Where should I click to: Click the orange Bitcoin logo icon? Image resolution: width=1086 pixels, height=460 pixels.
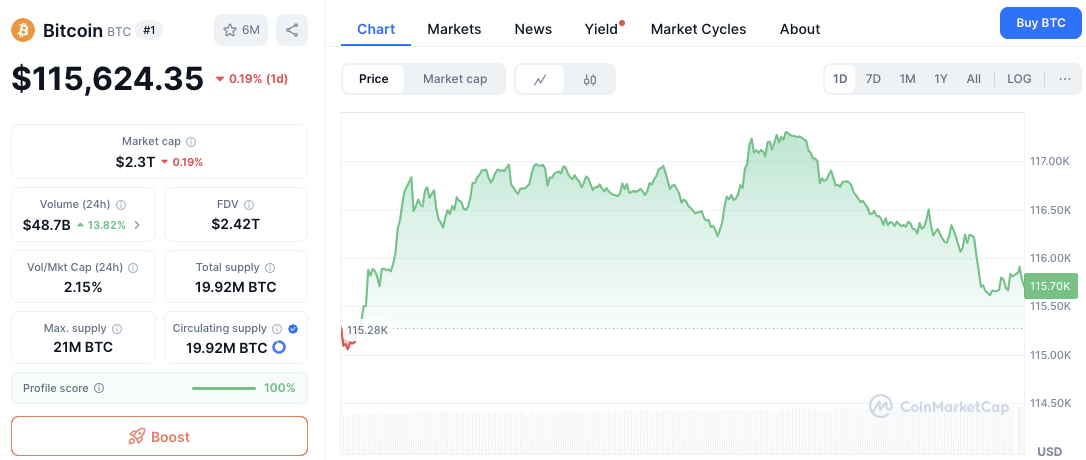pyautogui.click(x=23, y=30)
